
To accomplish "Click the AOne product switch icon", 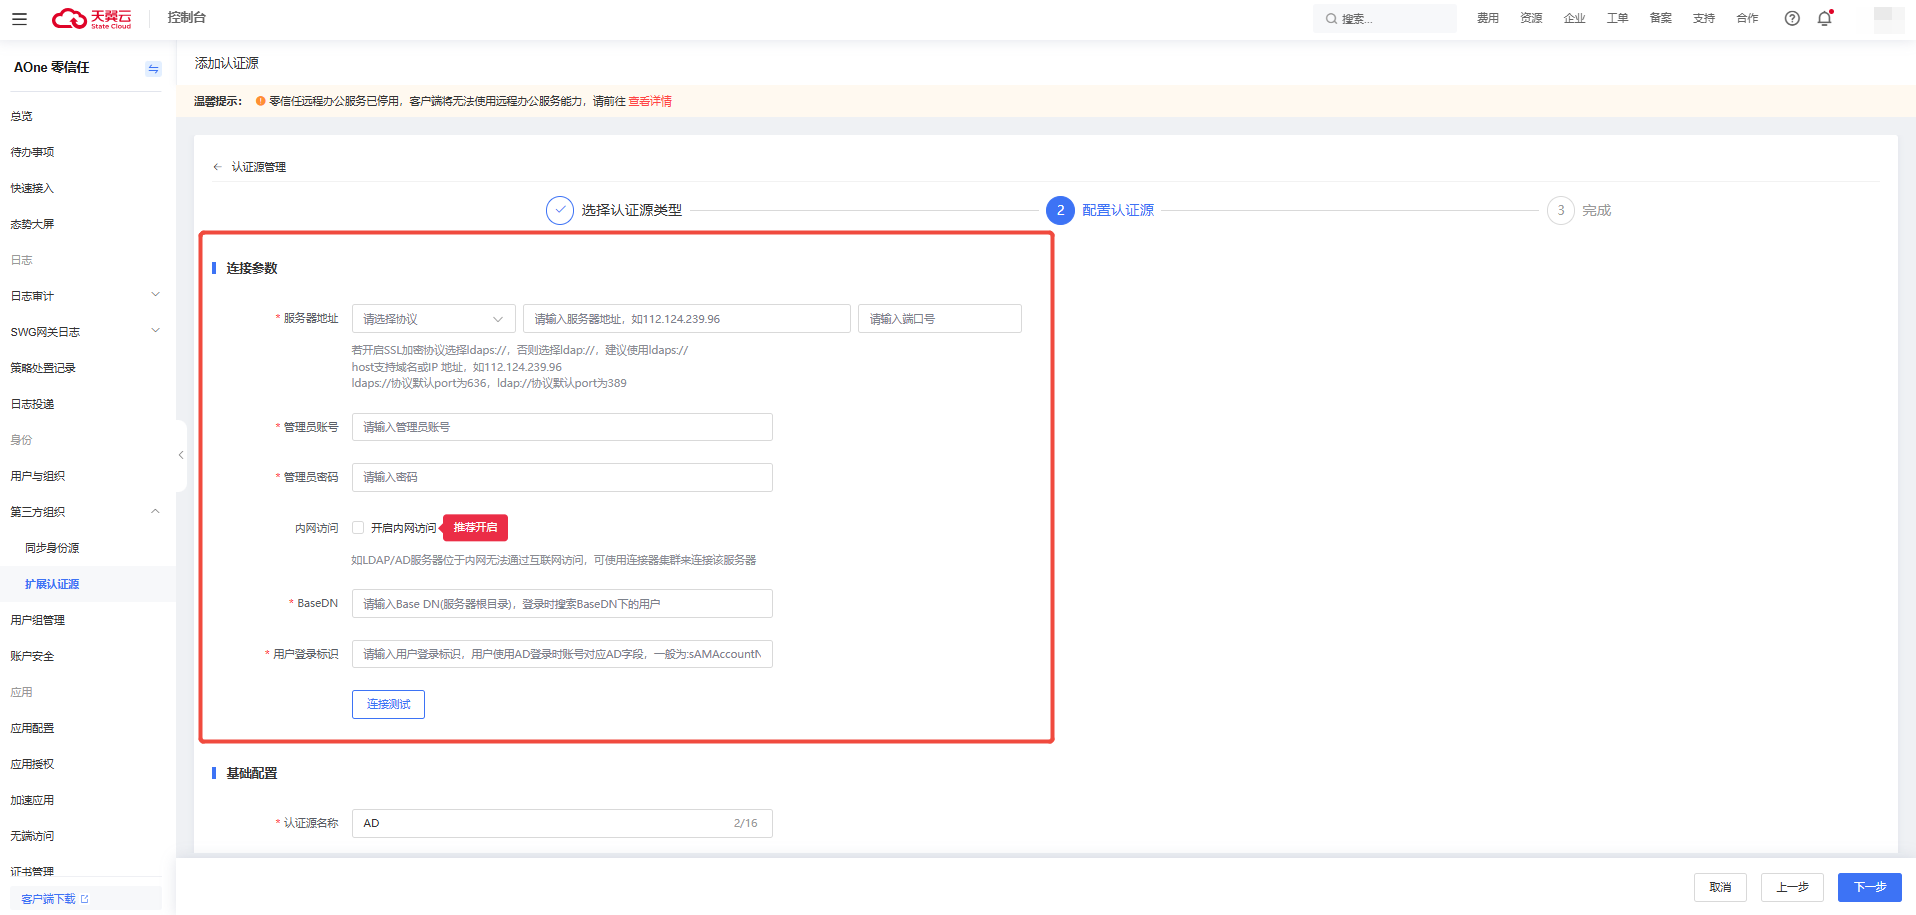I will 153,68.
